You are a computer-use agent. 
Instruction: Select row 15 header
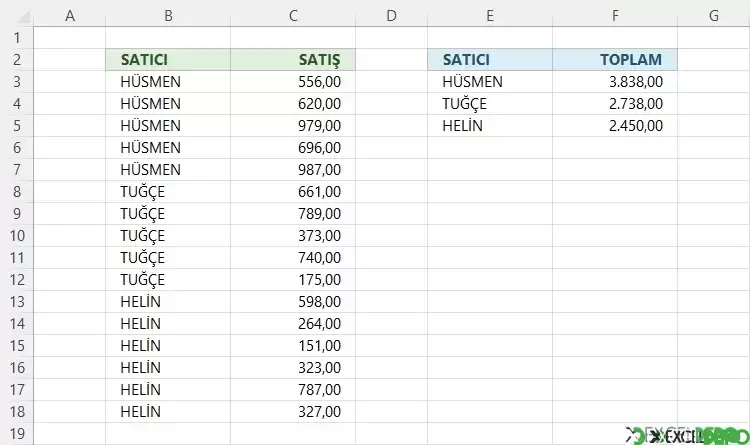click(x=17, y=346)
